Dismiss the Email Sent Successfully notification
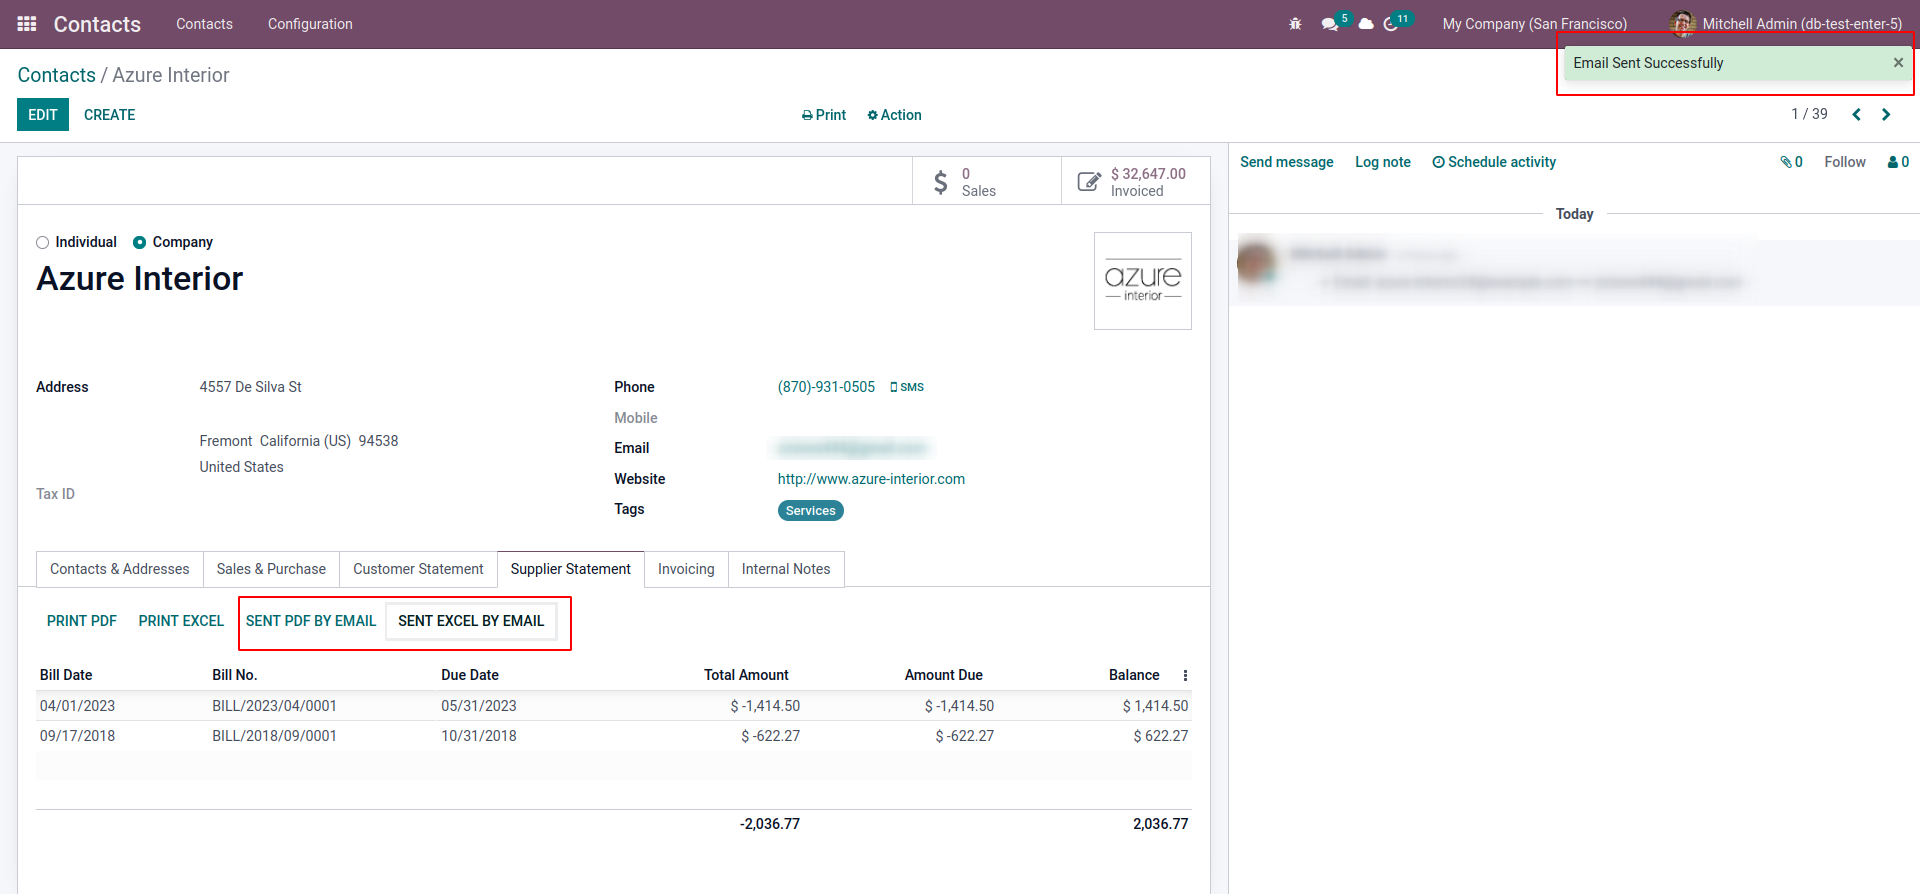Screen dimensions: 1920x894 tap(1898, 63)
